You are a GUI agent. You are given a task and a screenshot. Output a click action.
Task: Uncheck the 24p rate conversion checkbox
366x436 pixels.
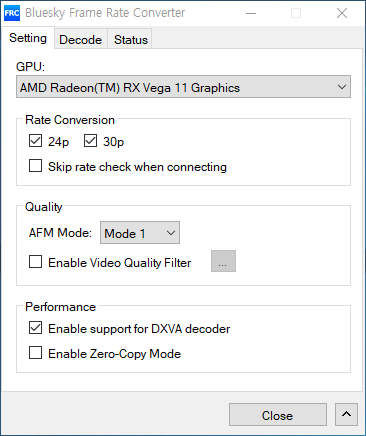[x=35, y=141]
